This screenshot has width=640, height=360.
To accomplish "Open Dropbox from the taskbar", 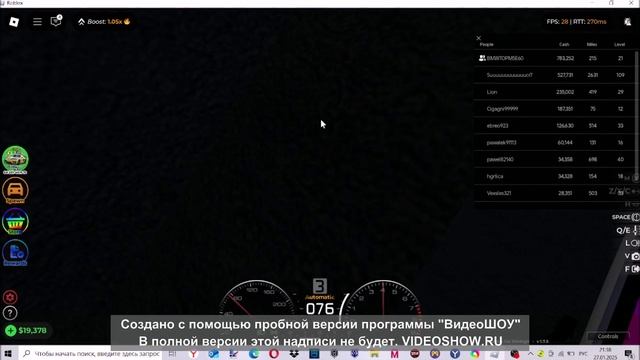I will click(x=294, y=354).
